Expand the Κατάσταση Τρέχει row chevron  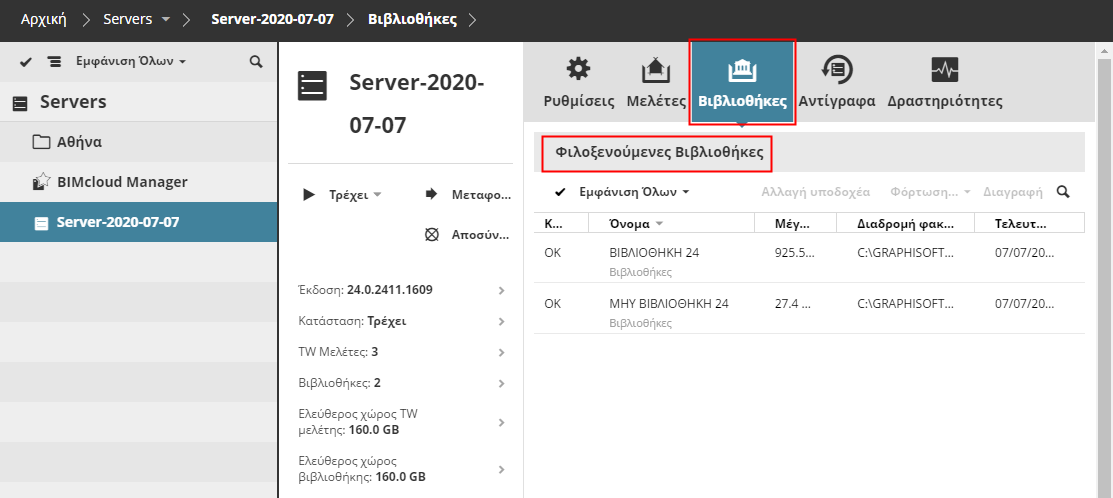pos(502,321)
